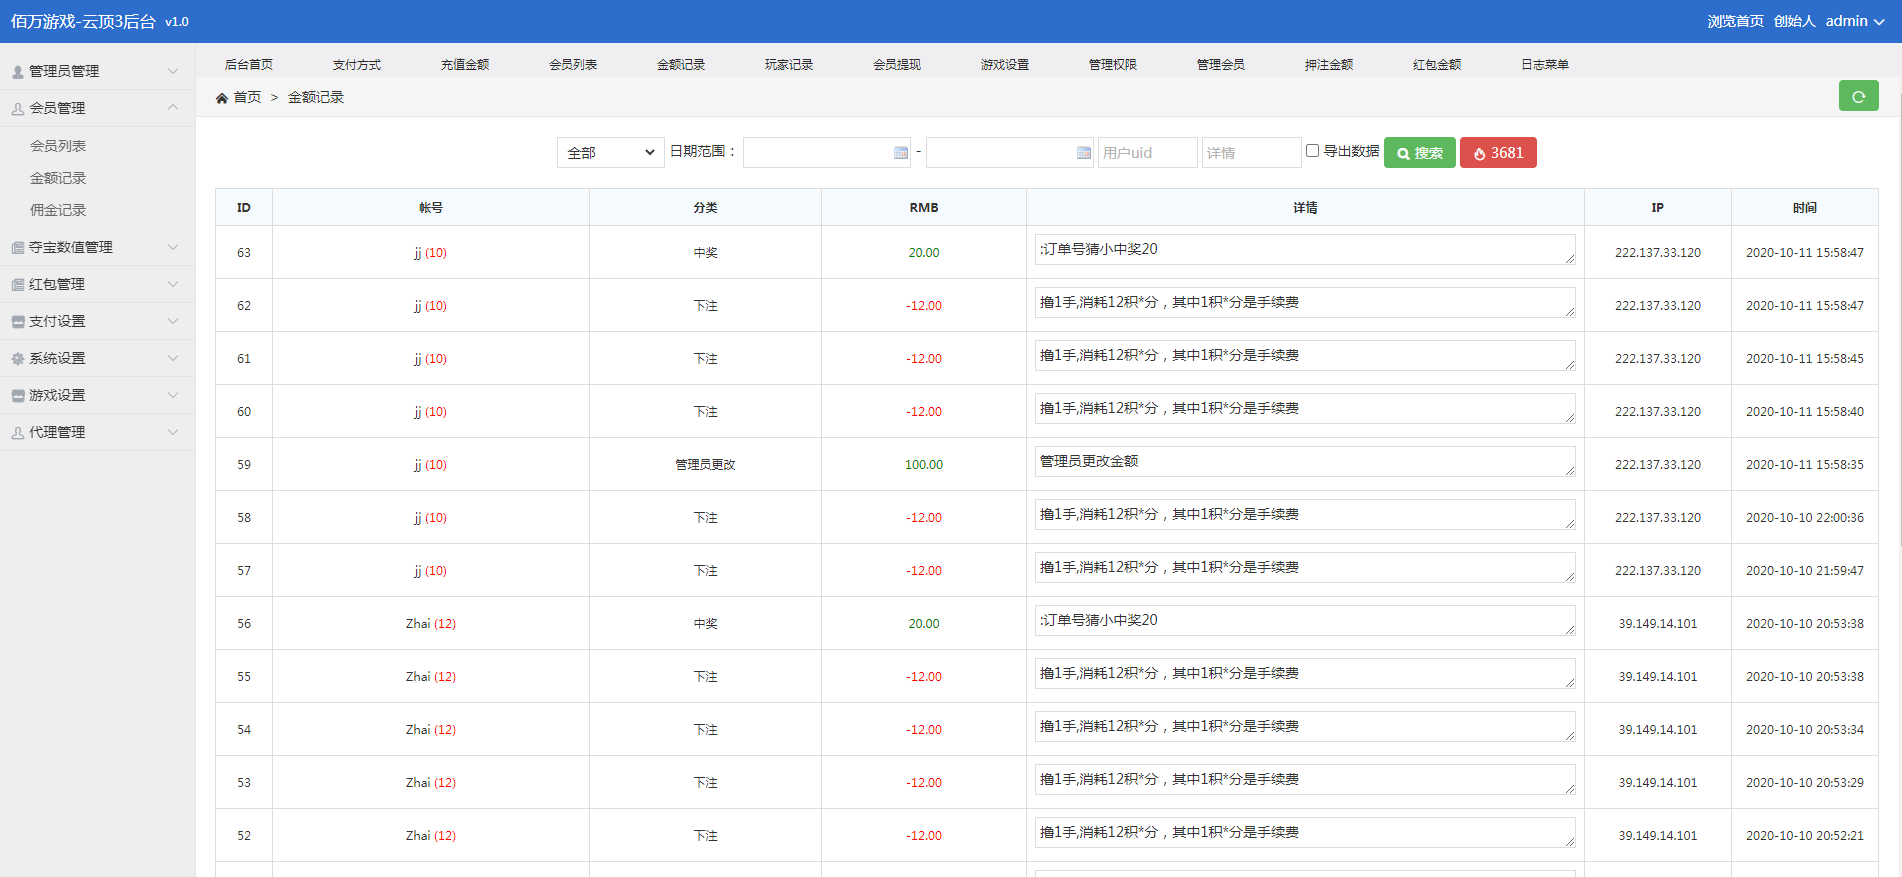Switch to the 充值金额 tab
Screen dimensions: 1902x877
(x=465, y=65)
